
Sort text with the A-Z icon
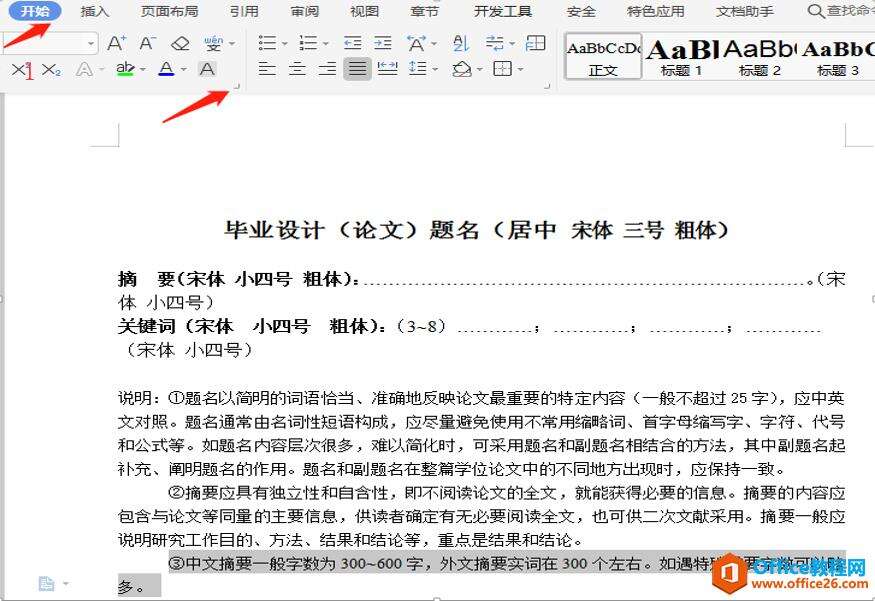[461, 43]
